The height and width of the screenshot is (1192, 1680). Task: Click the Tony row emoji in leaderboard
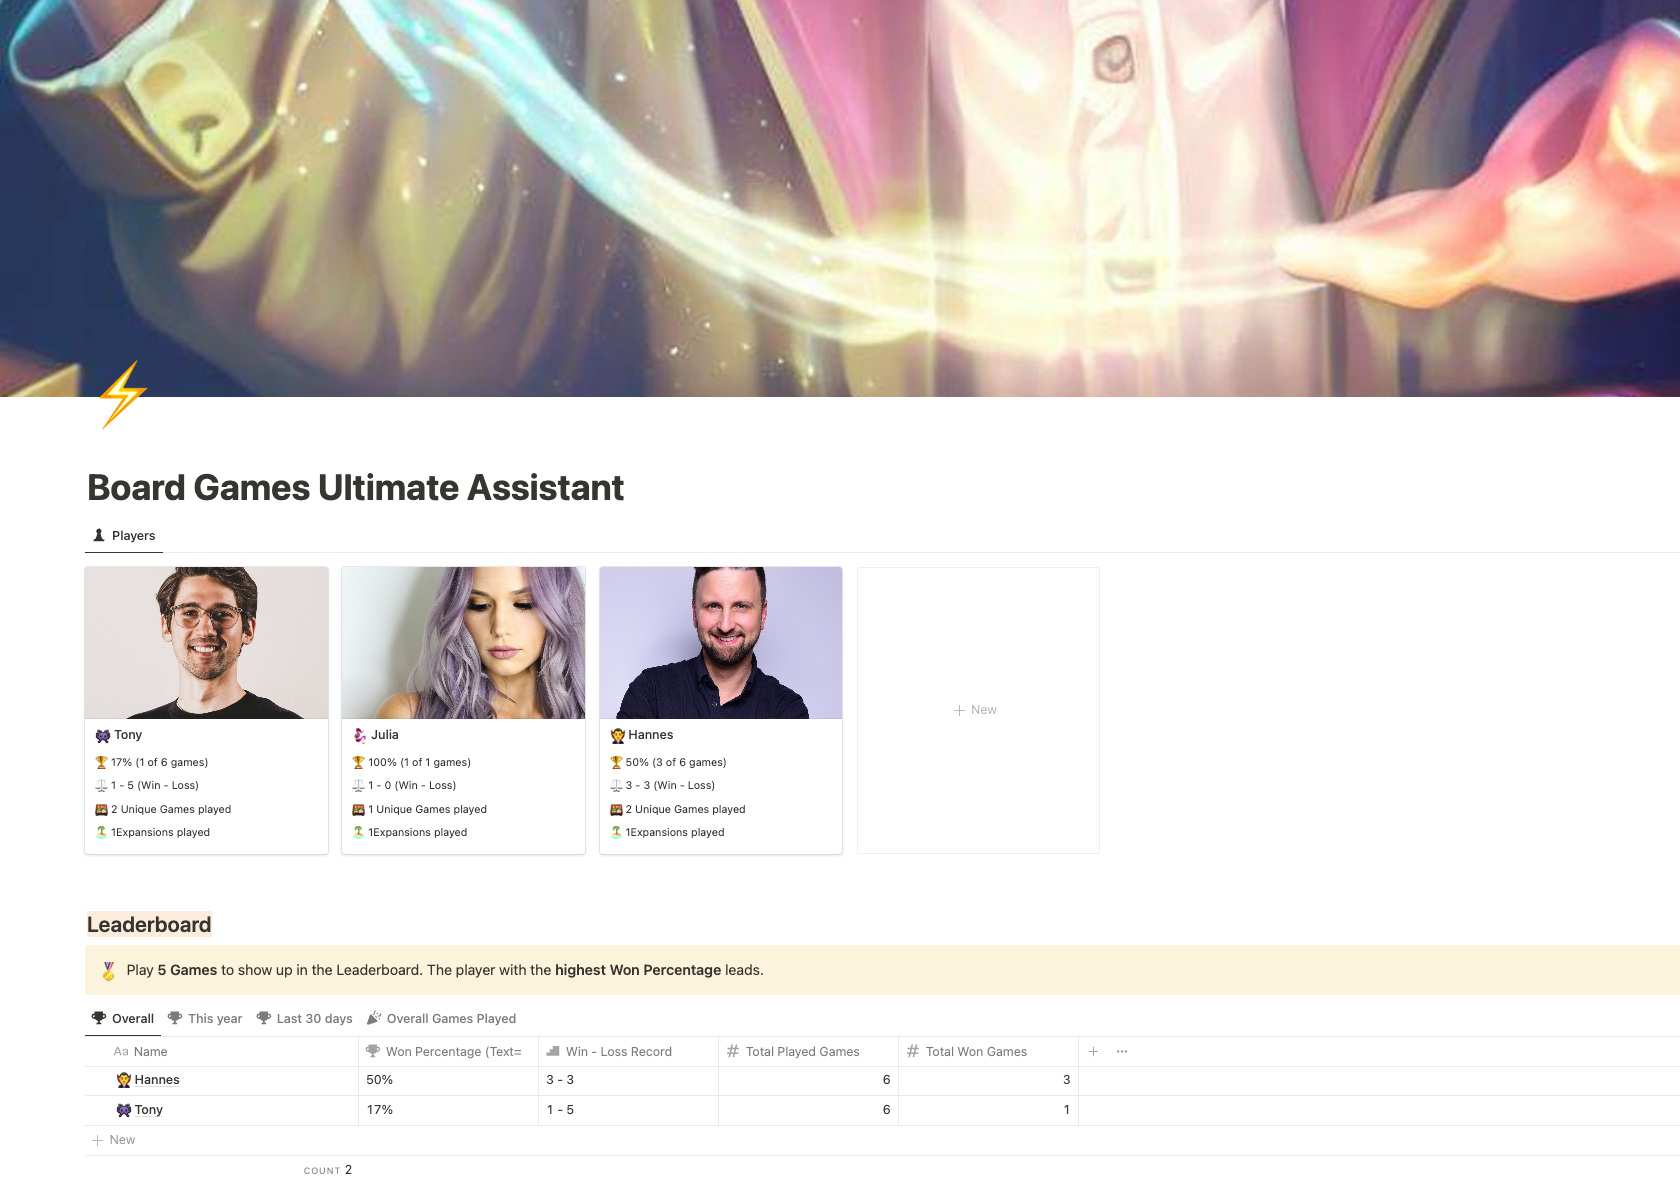click(124, 1110)
